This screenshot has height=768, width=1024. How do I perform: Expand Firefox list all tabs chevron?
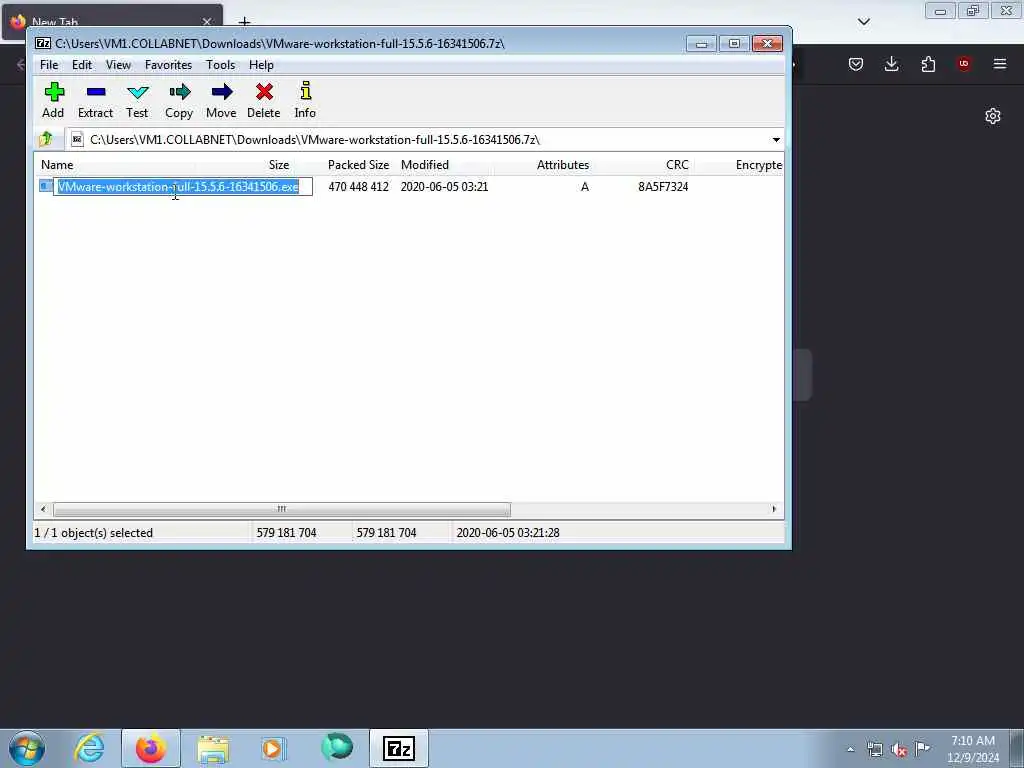click(864, 22)
